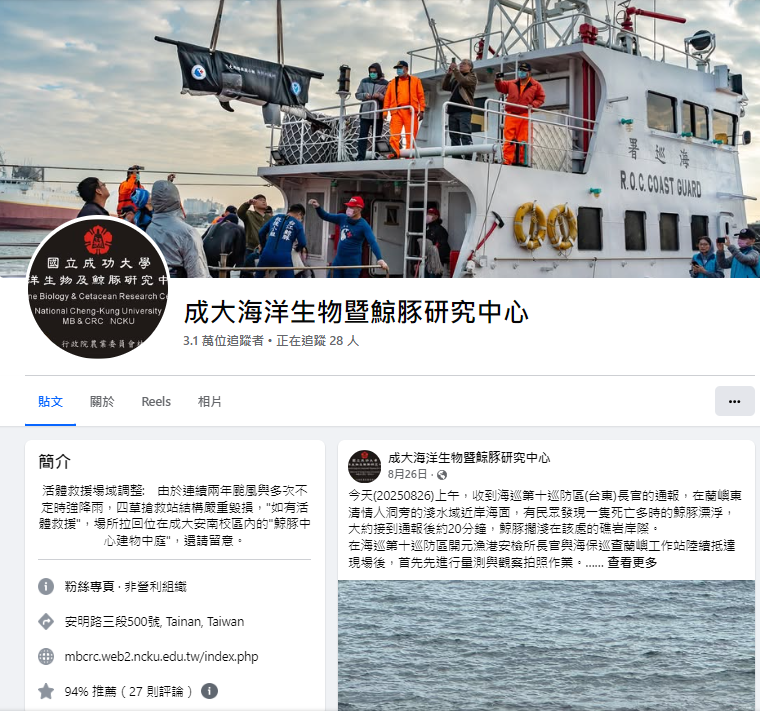Switch to the 貼文 tab
Screen dimensions: 760x717
50,402
